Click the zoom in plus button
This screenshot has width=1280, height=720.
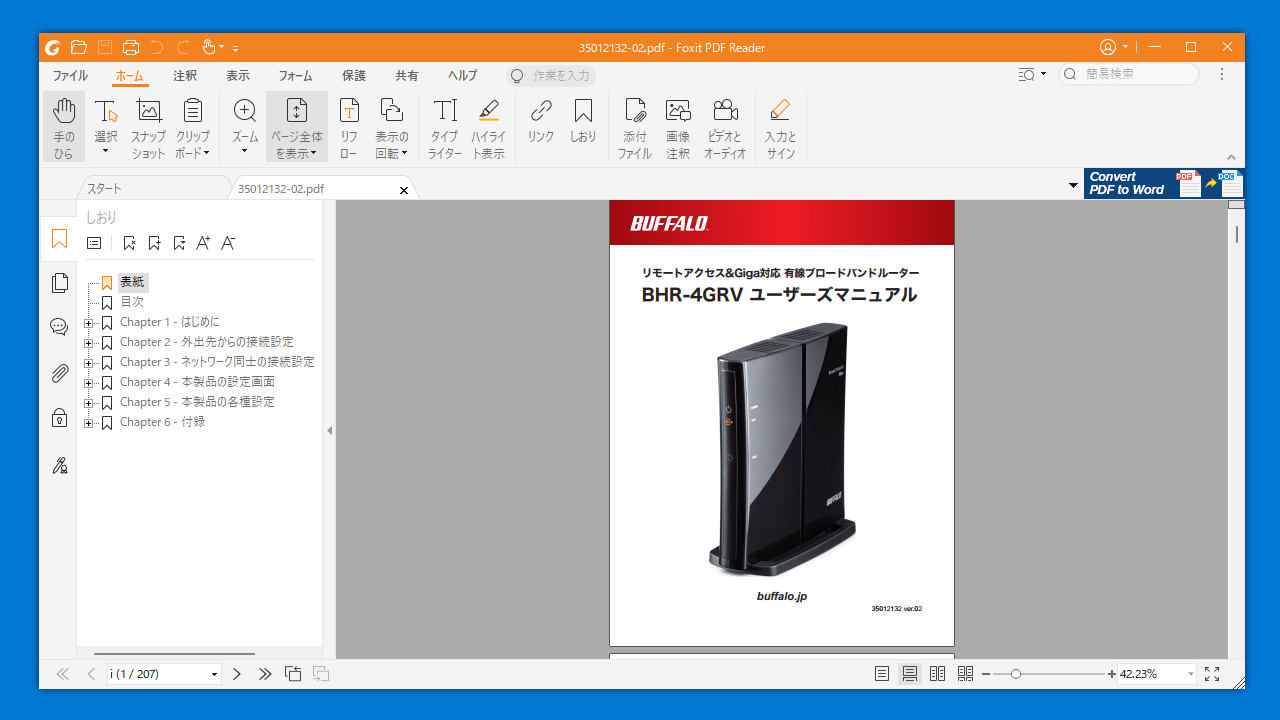tap(1112, 674)
